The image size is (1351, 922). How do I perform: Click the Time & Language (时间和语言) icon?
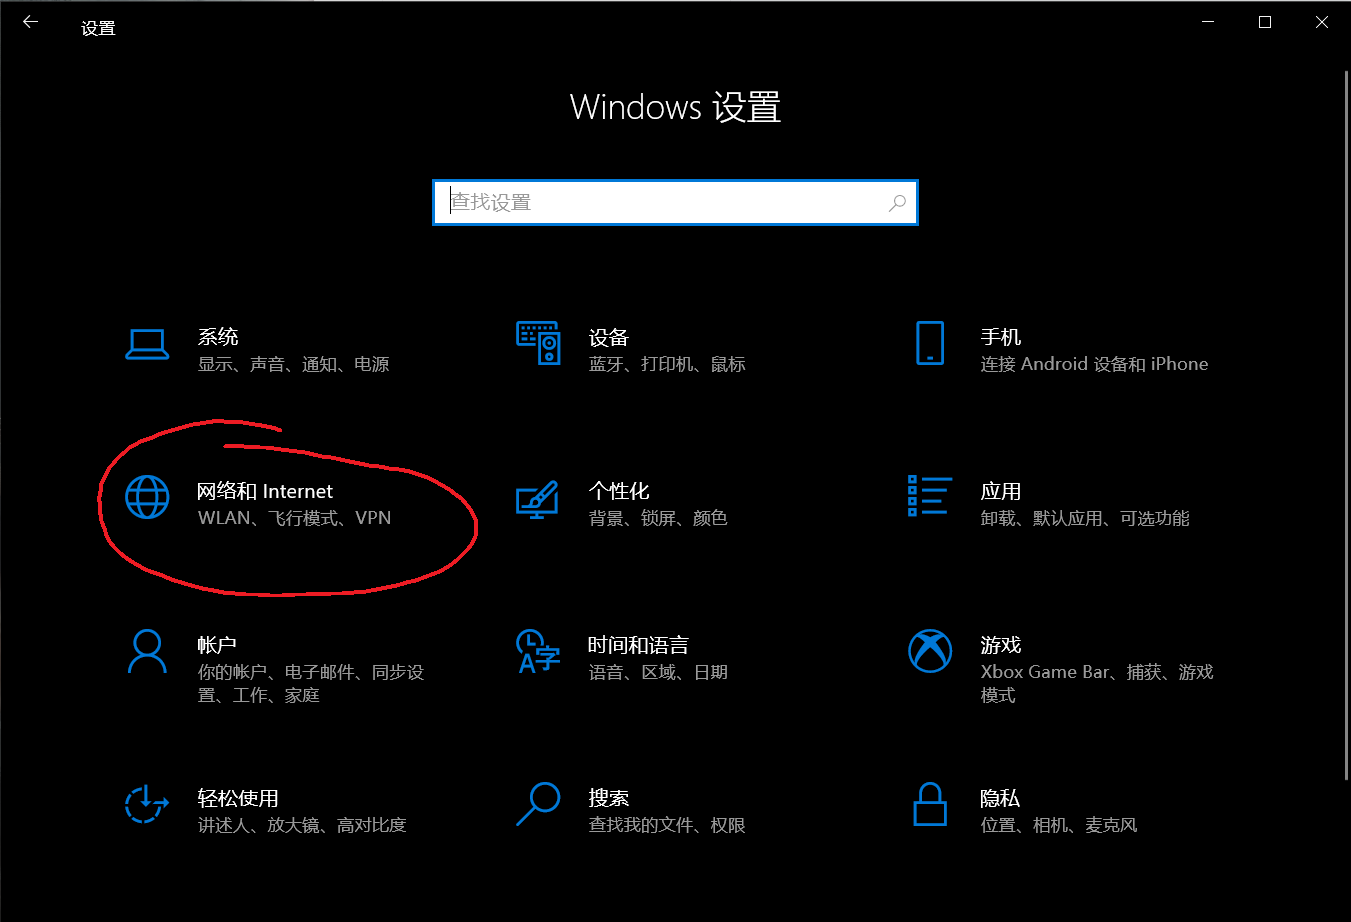click(x=538, y=651)
